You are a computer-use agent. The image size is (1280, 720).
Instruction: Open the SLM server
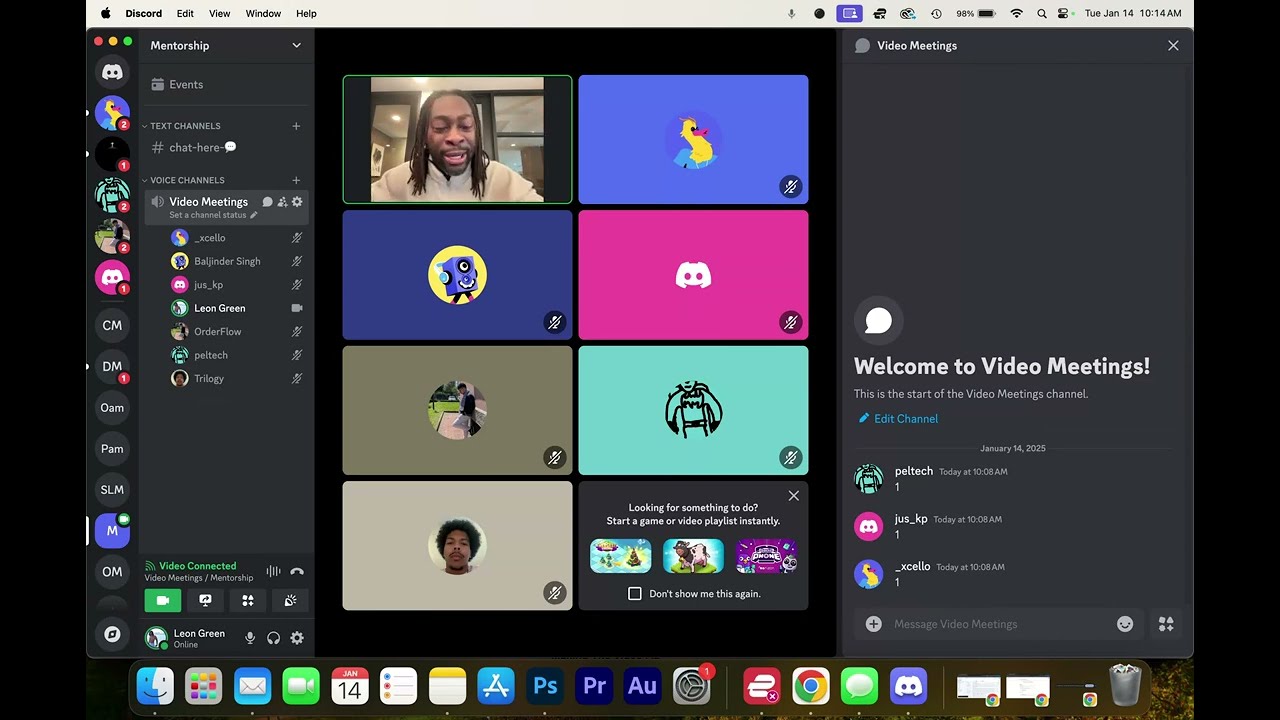click(x=112, y=490)
